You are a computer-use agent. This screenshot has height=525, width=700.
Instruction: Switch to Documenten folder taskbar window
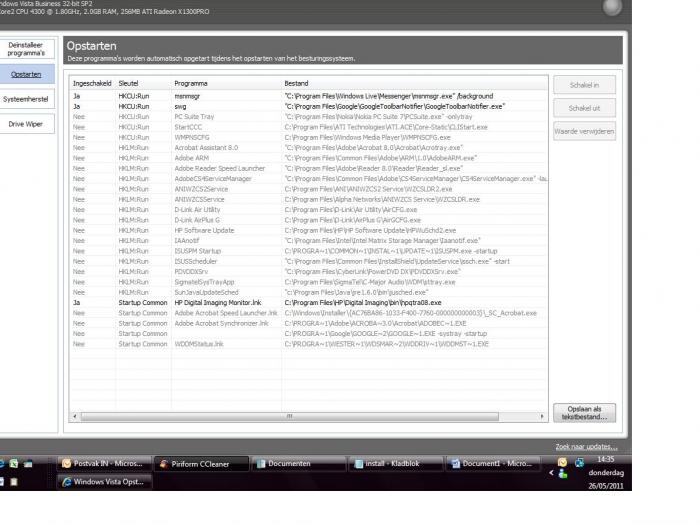click(x=298, y=464)
